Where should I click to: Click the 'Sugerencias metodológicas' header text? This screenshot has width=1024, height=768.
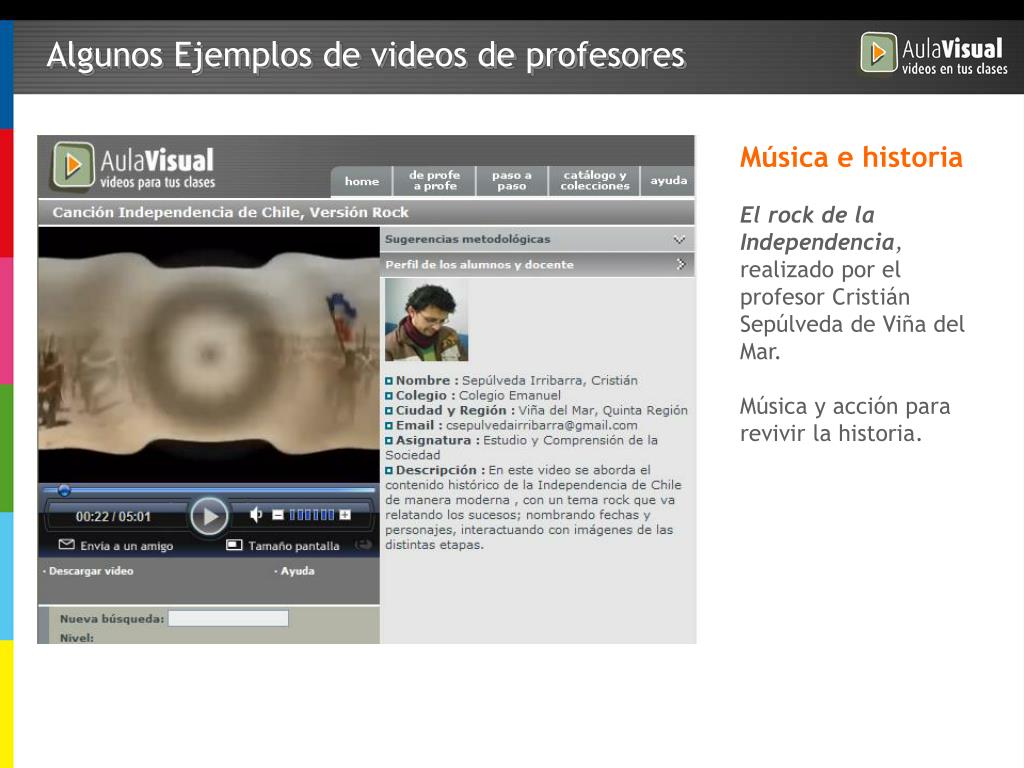tap(468, 239)
